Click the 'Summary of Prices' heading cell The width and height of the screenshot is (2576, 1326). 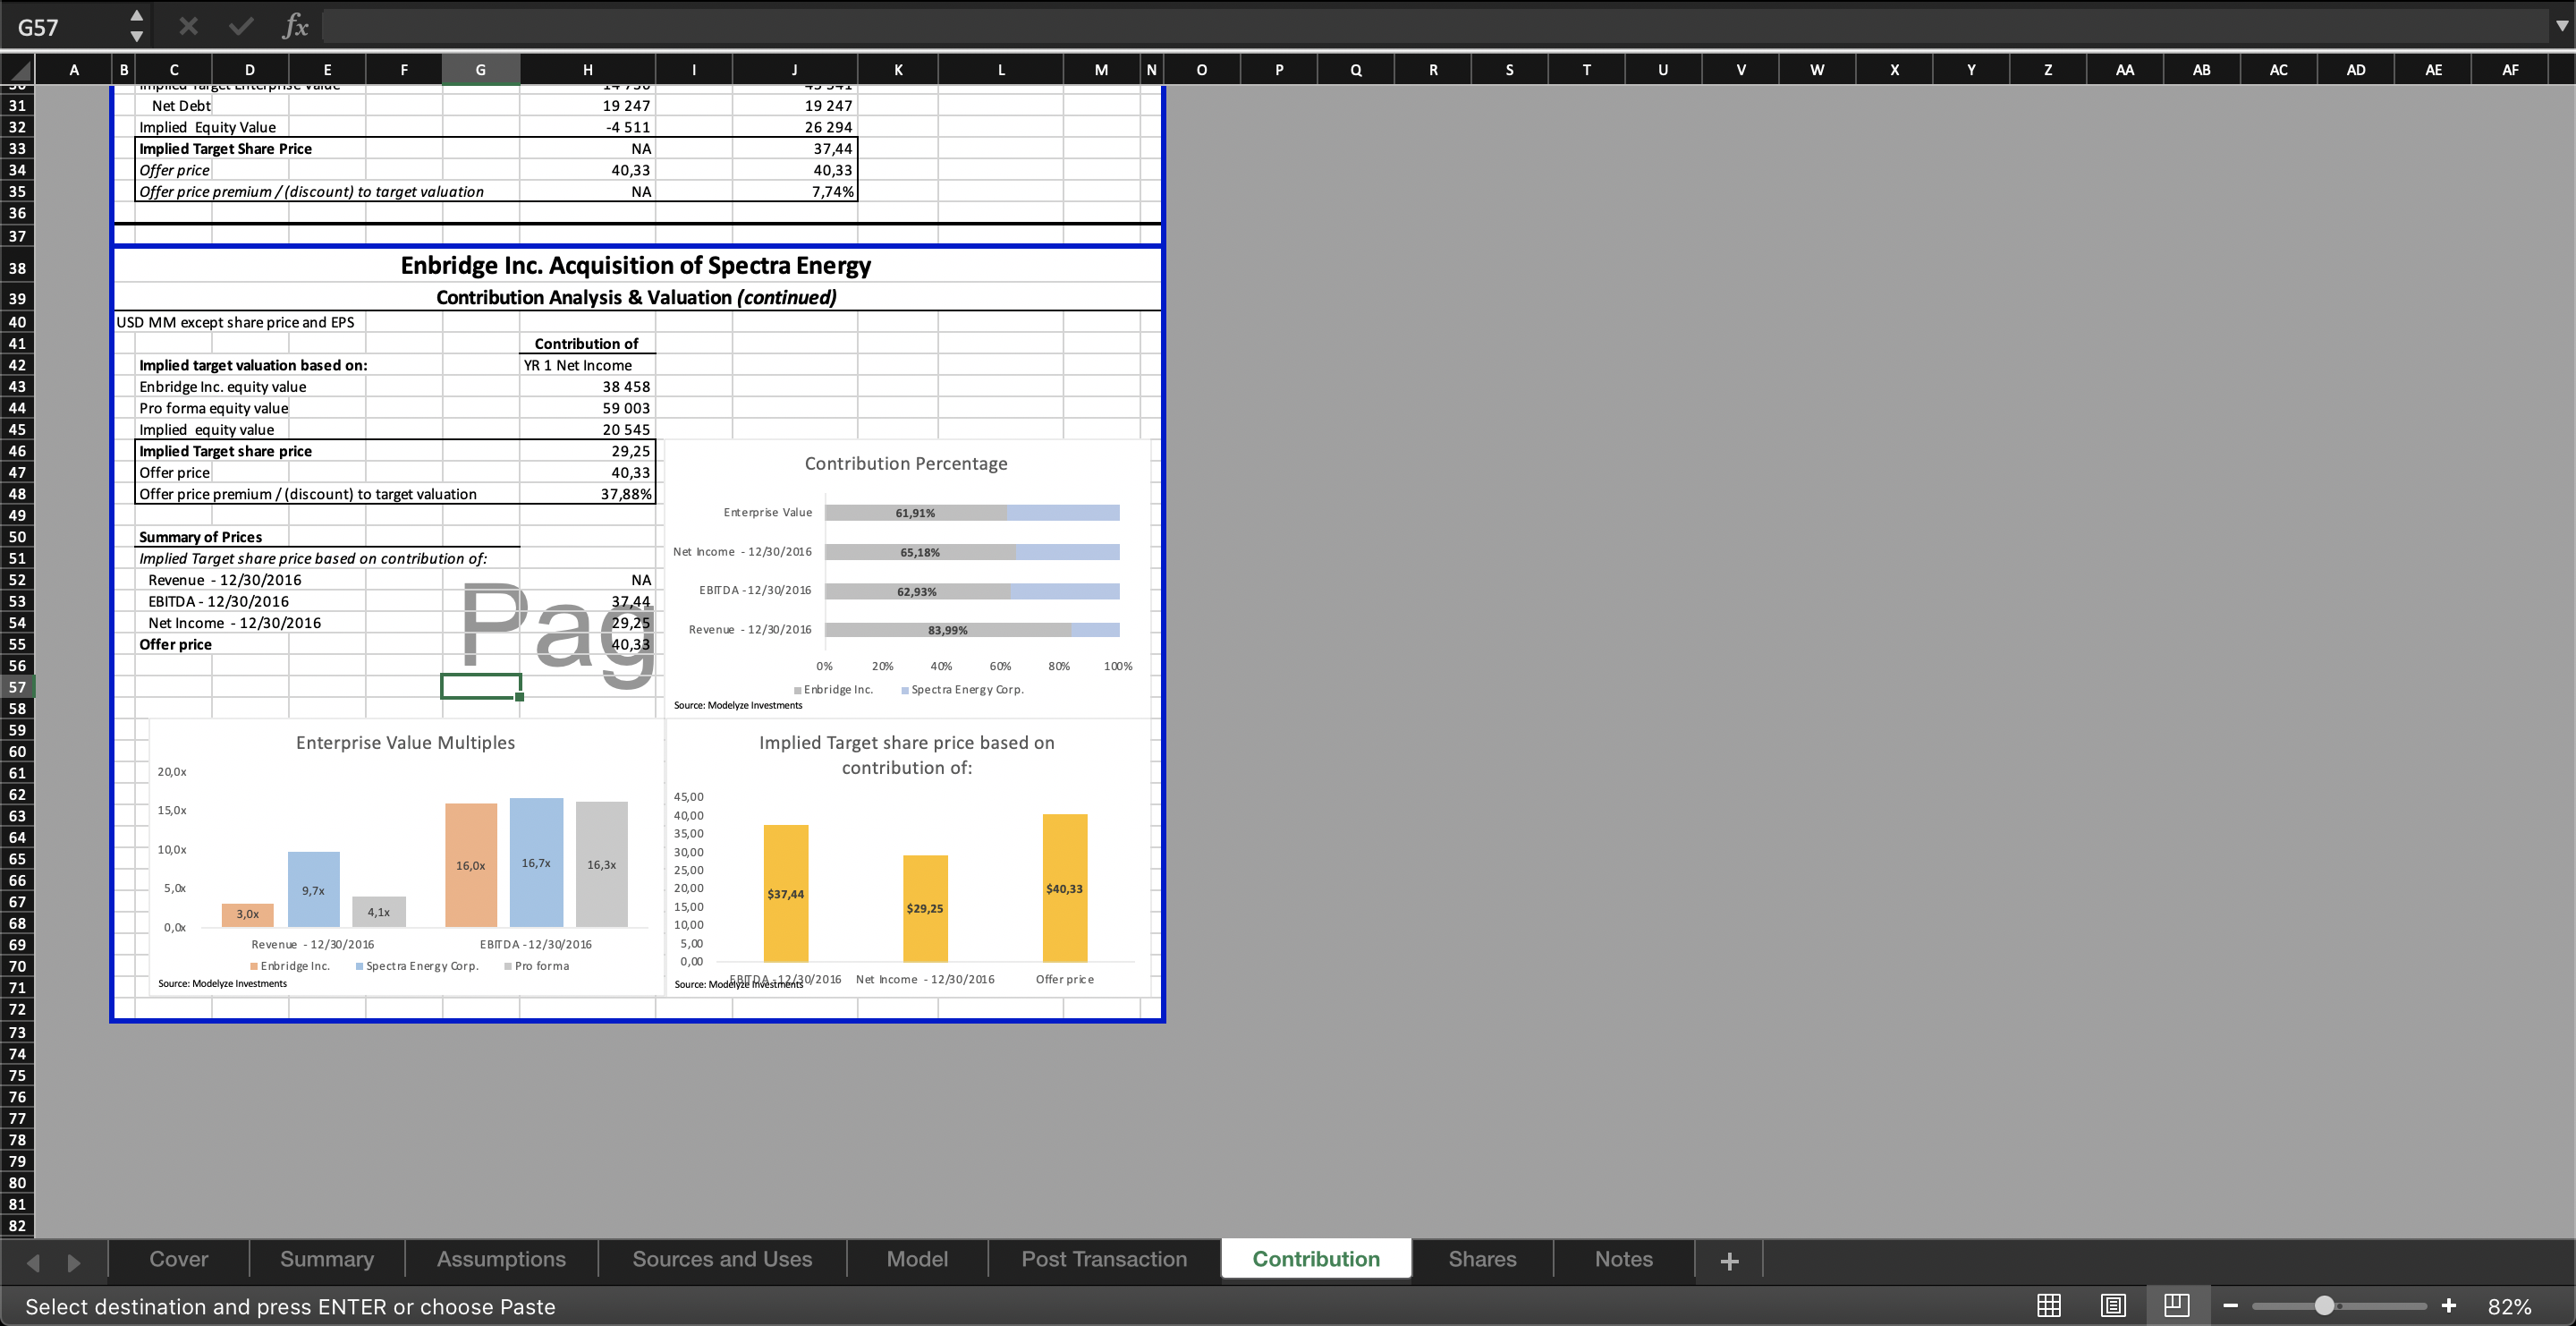coord(200,537)
